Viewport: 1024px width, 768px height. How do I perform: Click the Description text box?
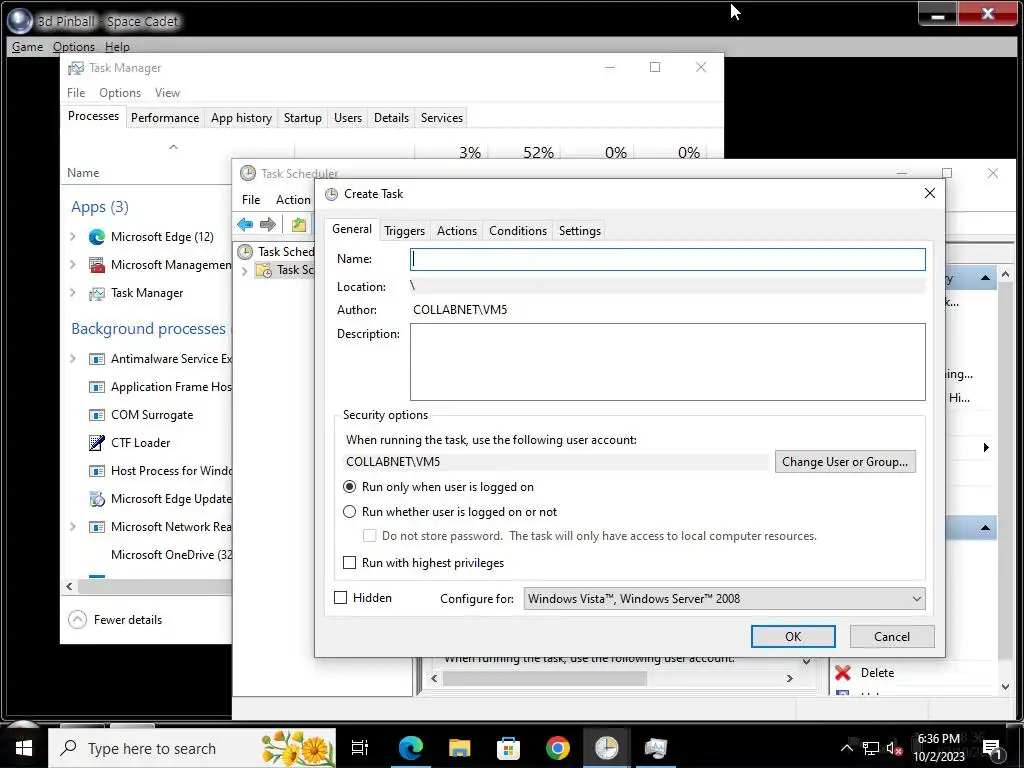[667, 362]
